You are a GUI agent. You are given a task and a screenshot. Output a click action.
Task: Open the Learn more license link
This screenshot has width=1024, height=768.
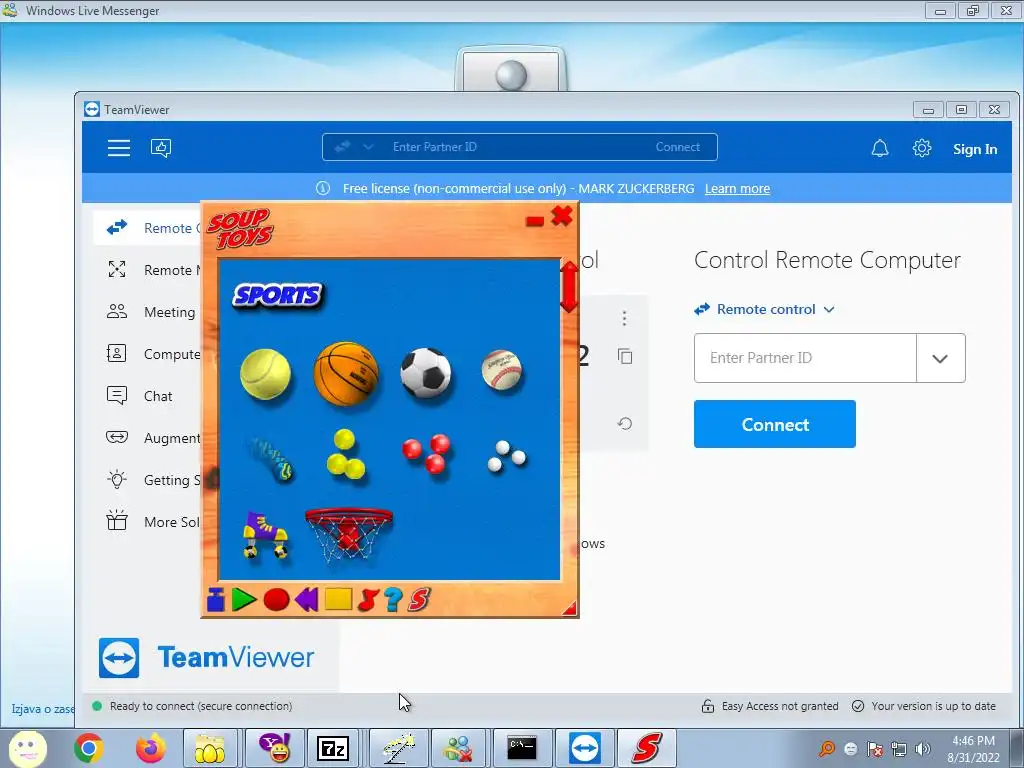(x=737, y=189)
